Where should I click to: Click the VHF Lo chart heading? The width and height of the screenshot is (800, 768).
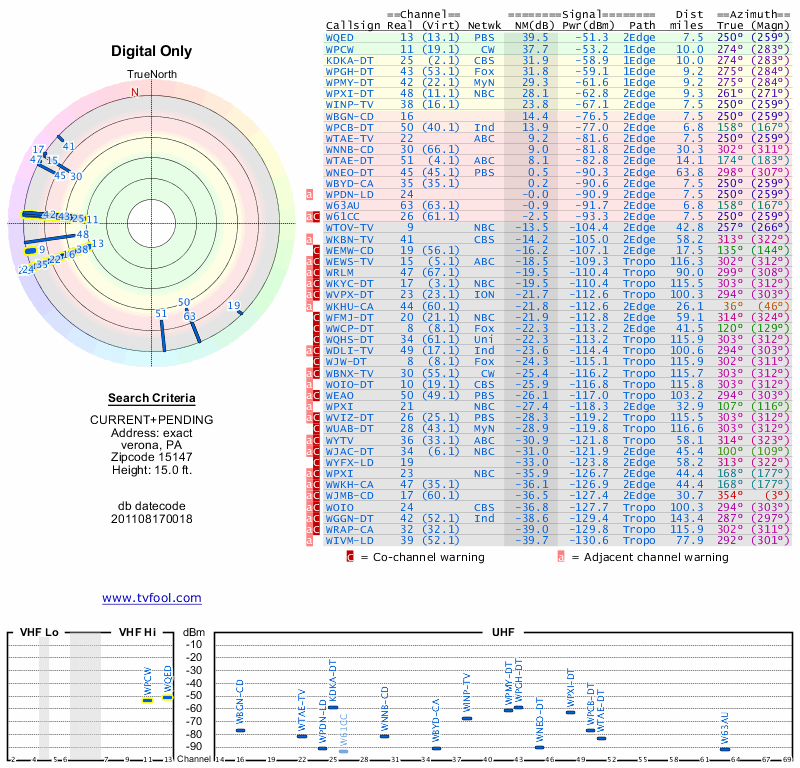pos(39,632)
